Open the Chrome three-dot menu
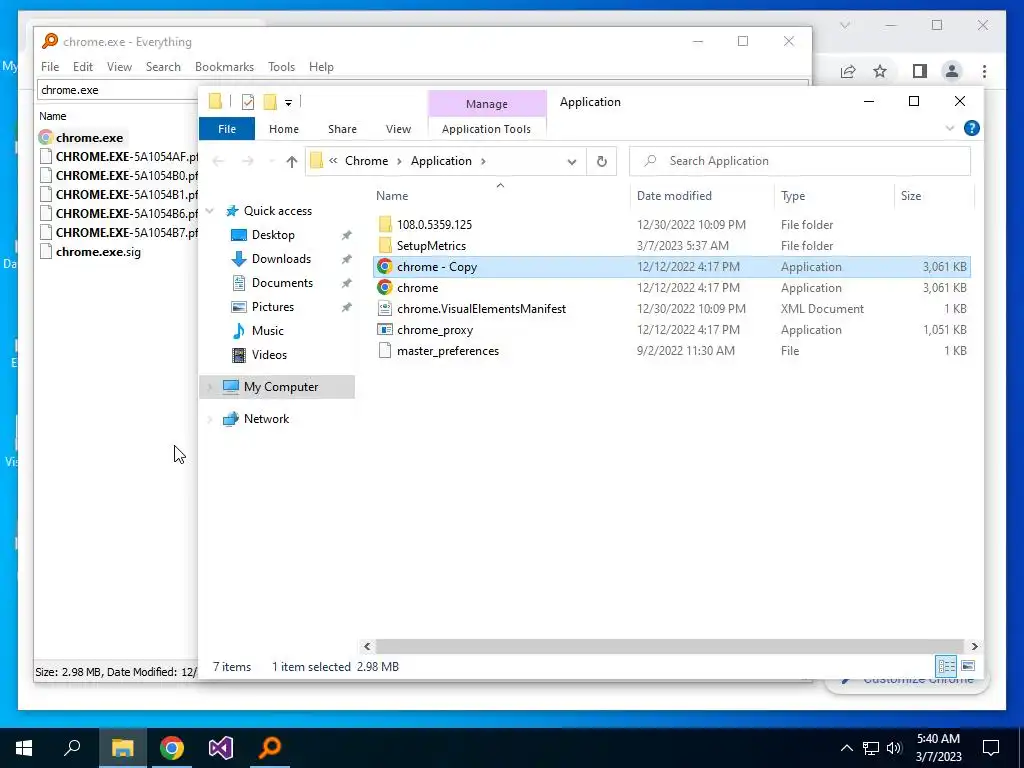The width and height of the screenshot is (1024, 768). (984, 71)
